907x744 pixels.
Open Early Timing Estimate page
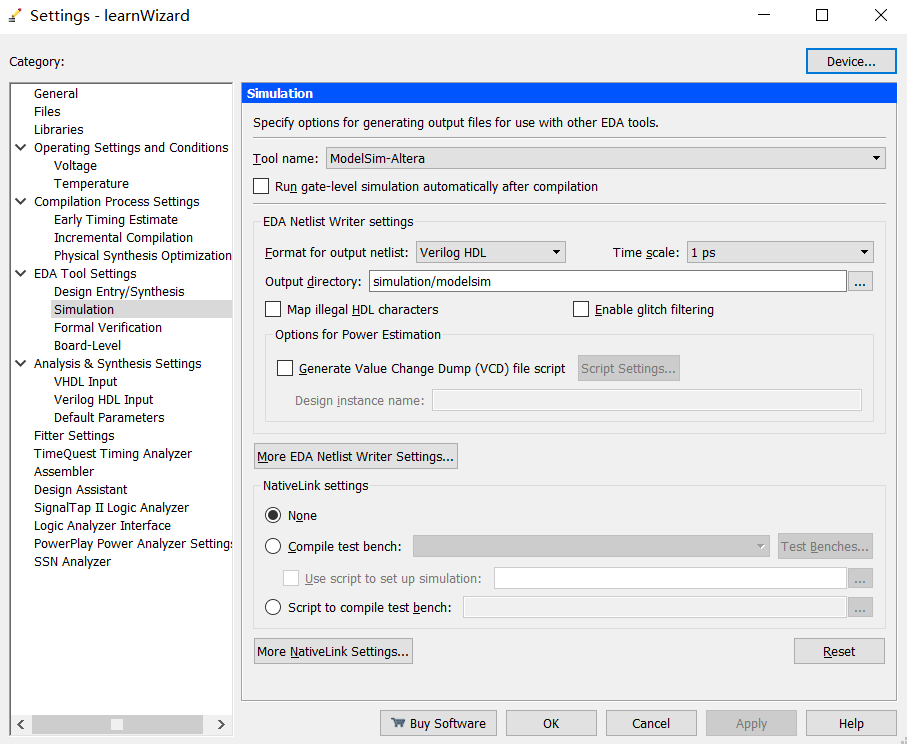pyautogui.click(x=116, y=219)
